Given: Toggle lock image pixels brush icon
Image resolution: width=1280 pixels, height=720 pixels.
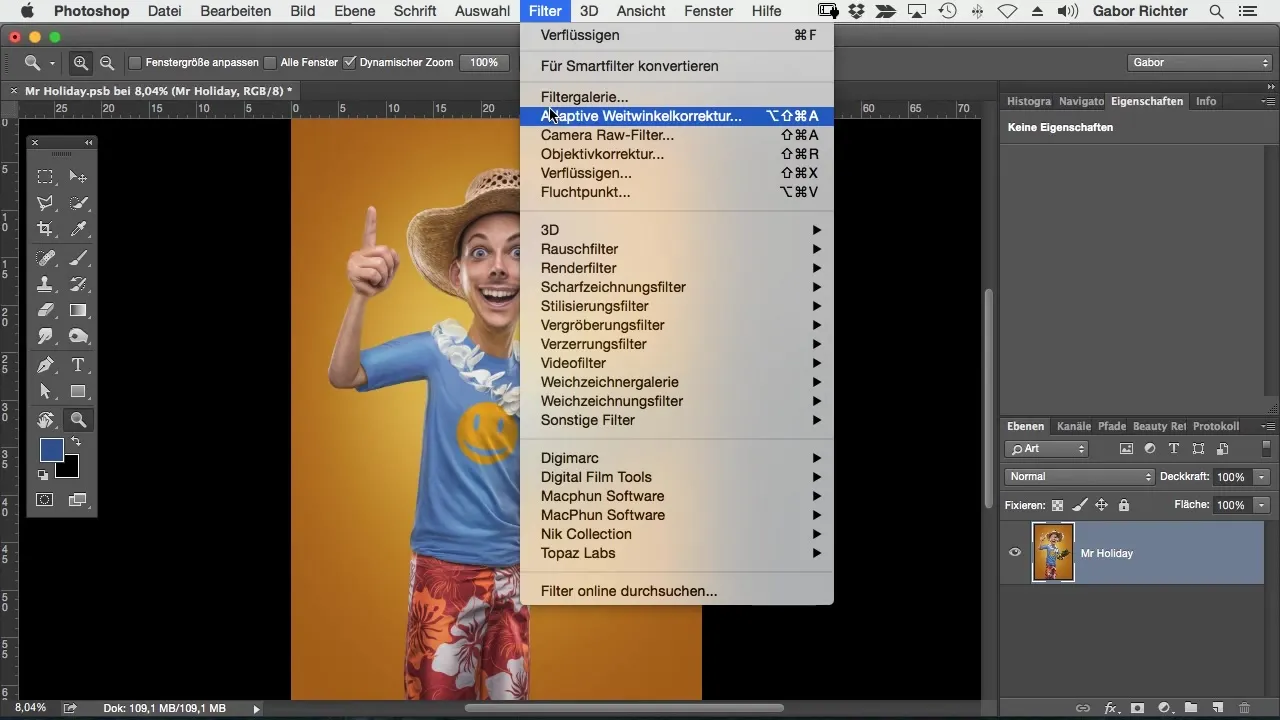Looking at the screenshot, I should point(1080,505).
